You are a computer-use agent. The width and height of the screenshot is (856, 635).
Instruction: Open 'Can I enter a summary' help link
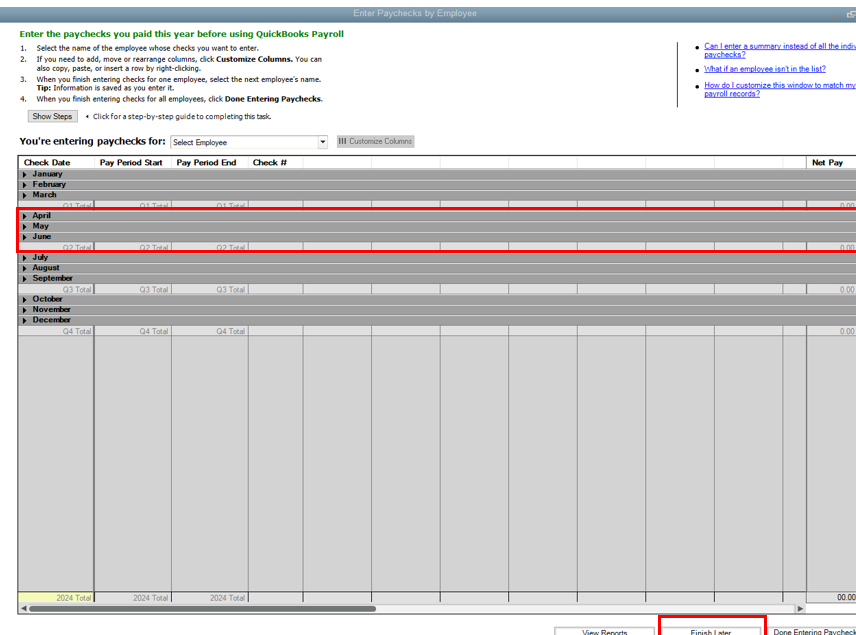click(780, 50)
